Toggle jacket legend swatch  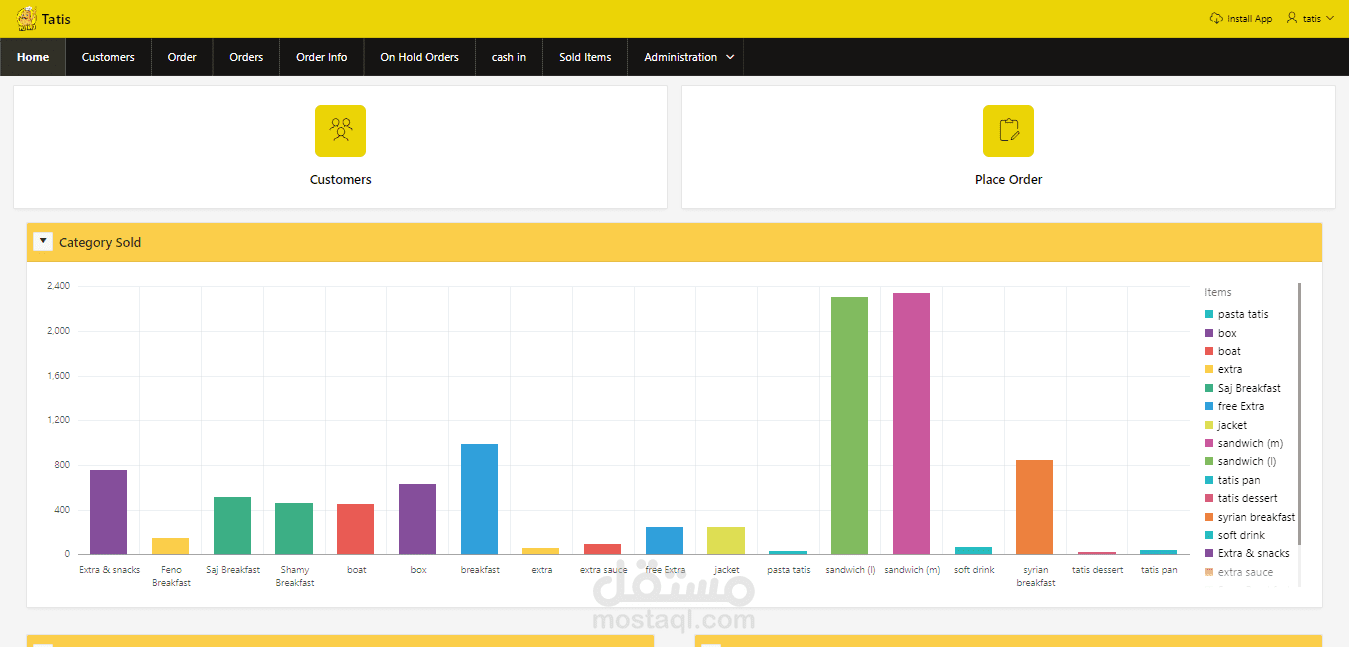pyautogui.click(x=1209, y=425)
